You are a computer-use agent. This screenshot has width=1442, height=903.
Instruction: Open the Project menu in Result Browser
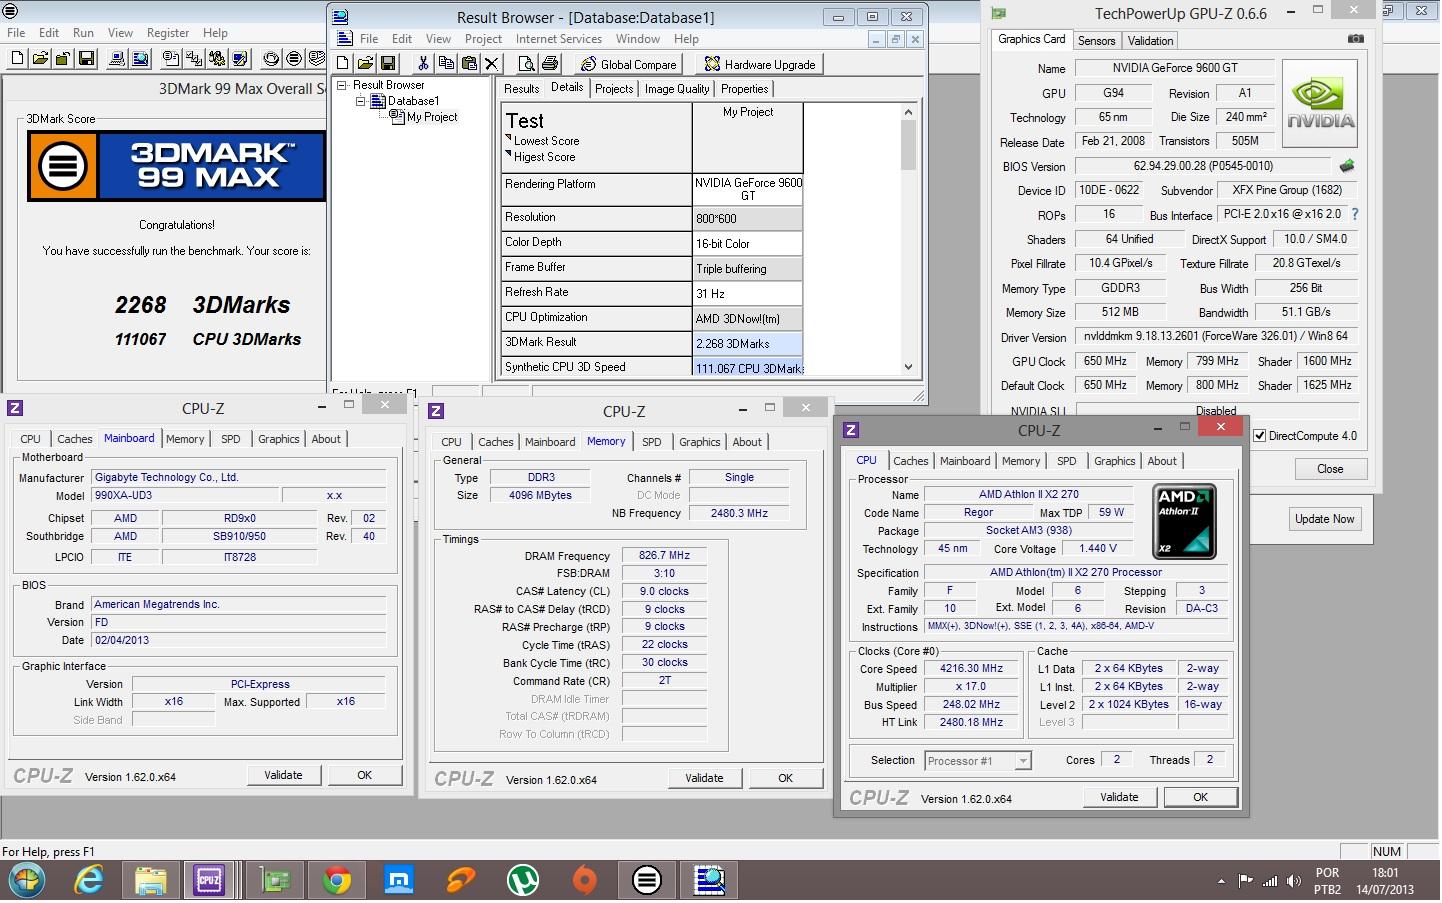point(483,39)
